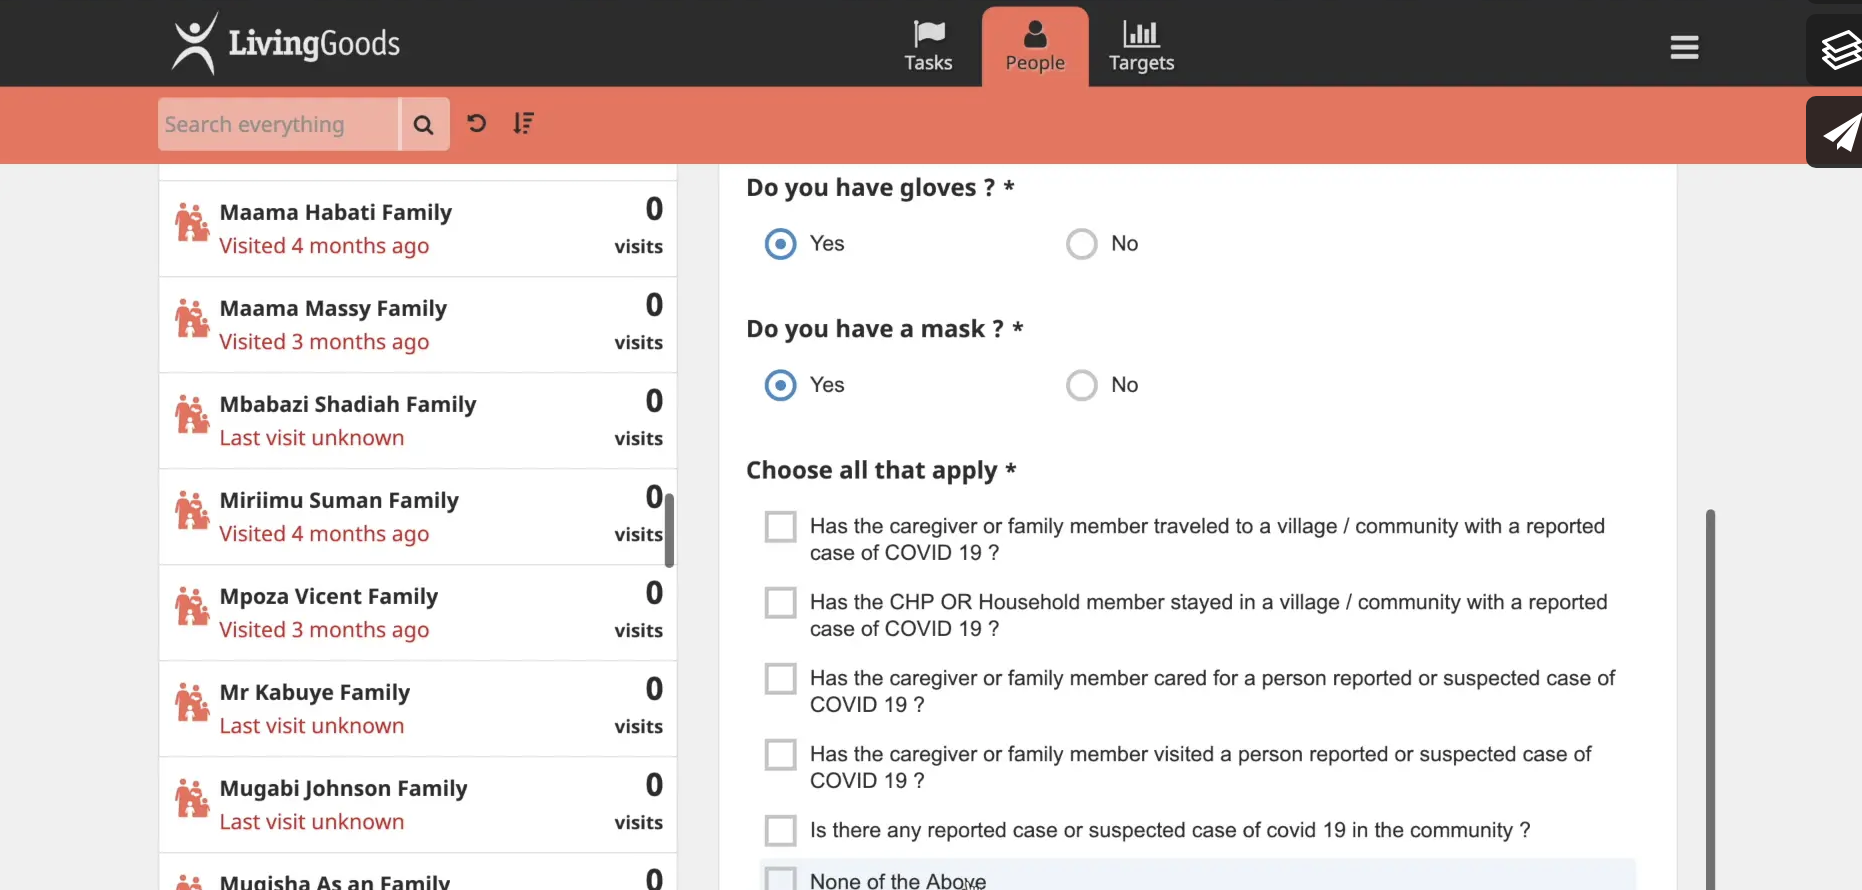Check visited a suspected COVID person
Image resolution: width=1862 pixels, height=890 pixels.
pyautogui.click(x=780, y=755)
